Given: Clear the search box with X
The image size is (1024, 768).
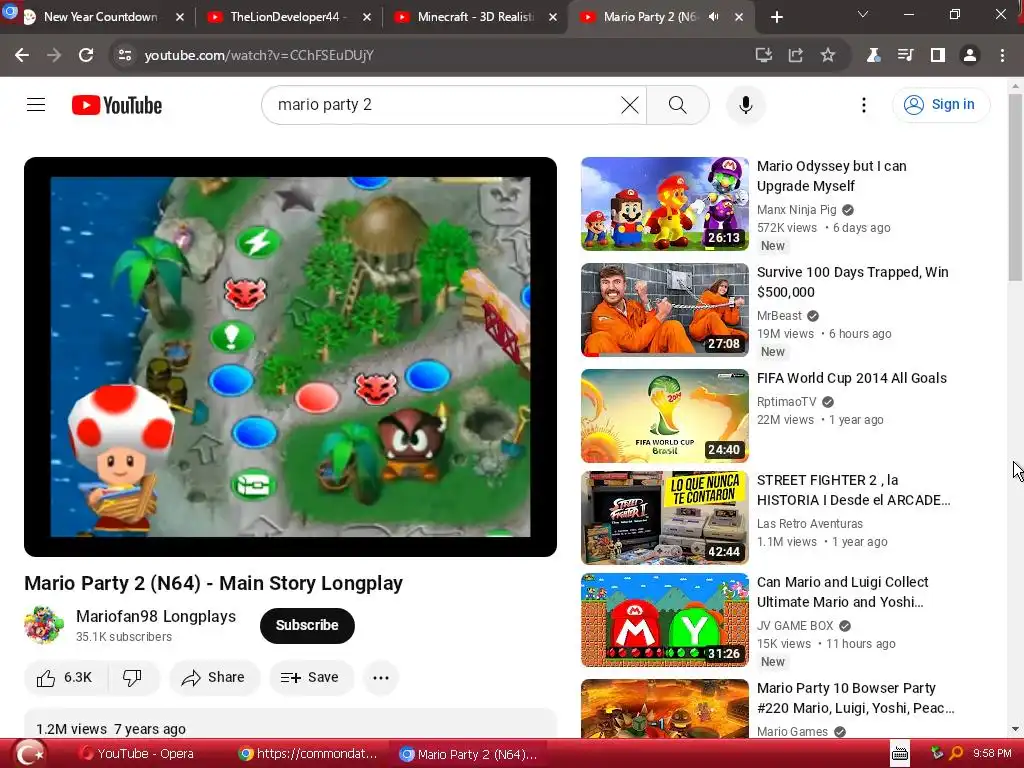Looking at the screenshot, I should click(x=630, y=104).
